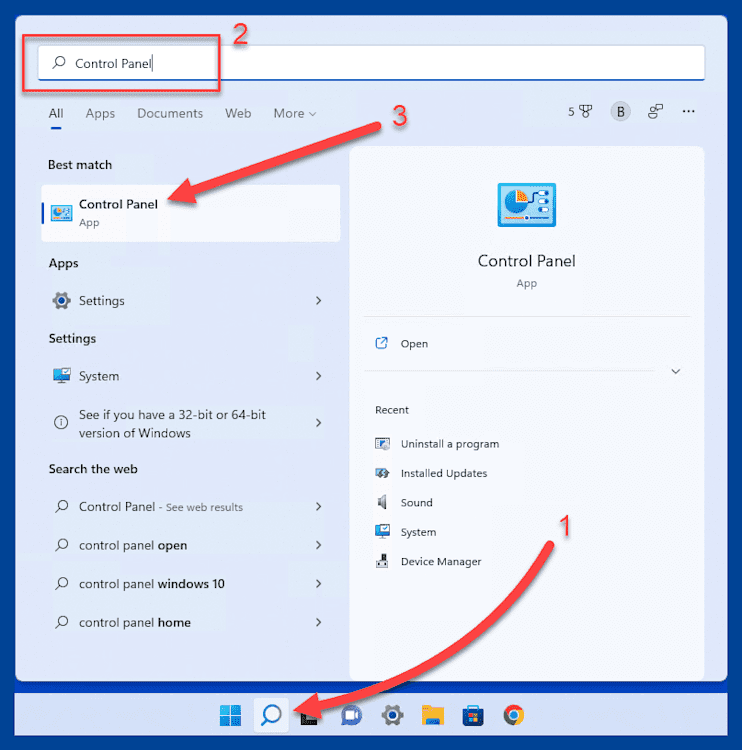Click the large Control Panel app icon
This screenshot has width=742, height=750.
pyautogui.click(x=526, y=205)
